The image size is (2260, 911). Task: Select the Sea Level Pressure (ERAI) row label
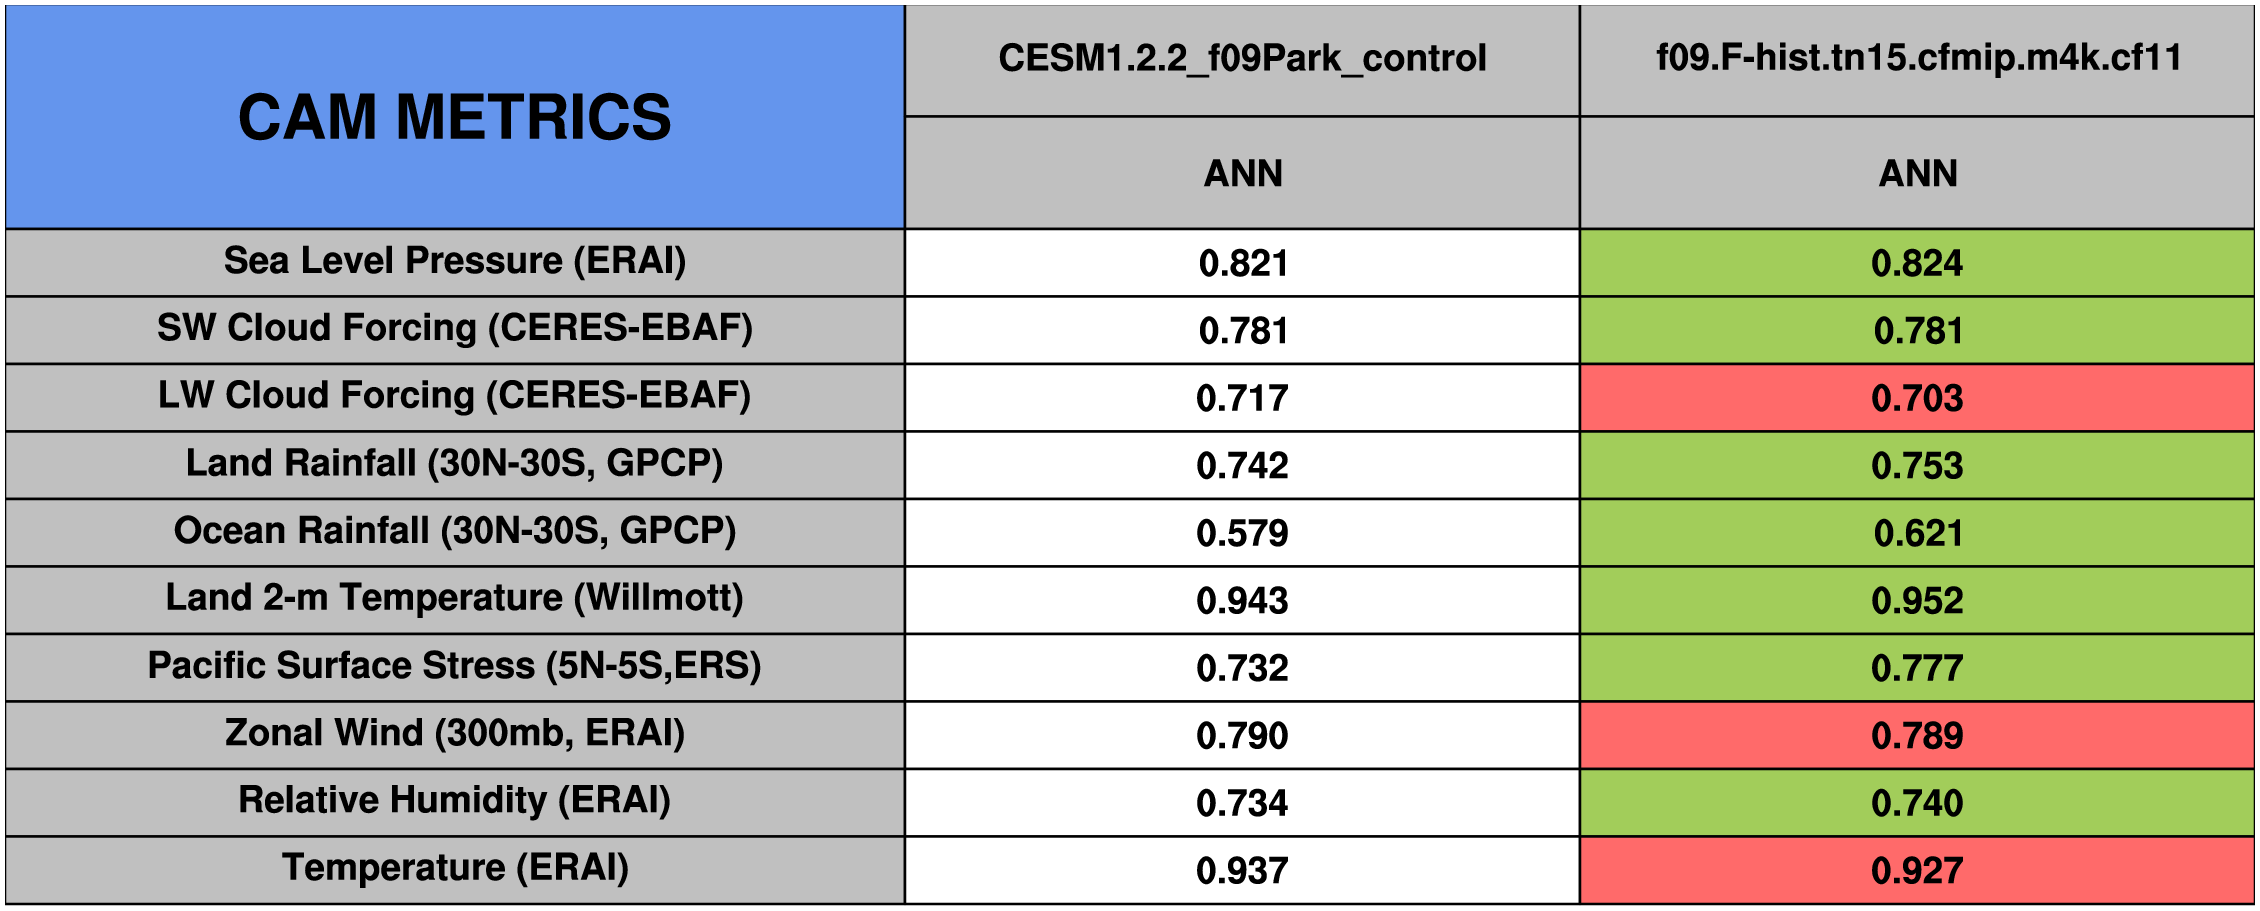tap(454, 261)
